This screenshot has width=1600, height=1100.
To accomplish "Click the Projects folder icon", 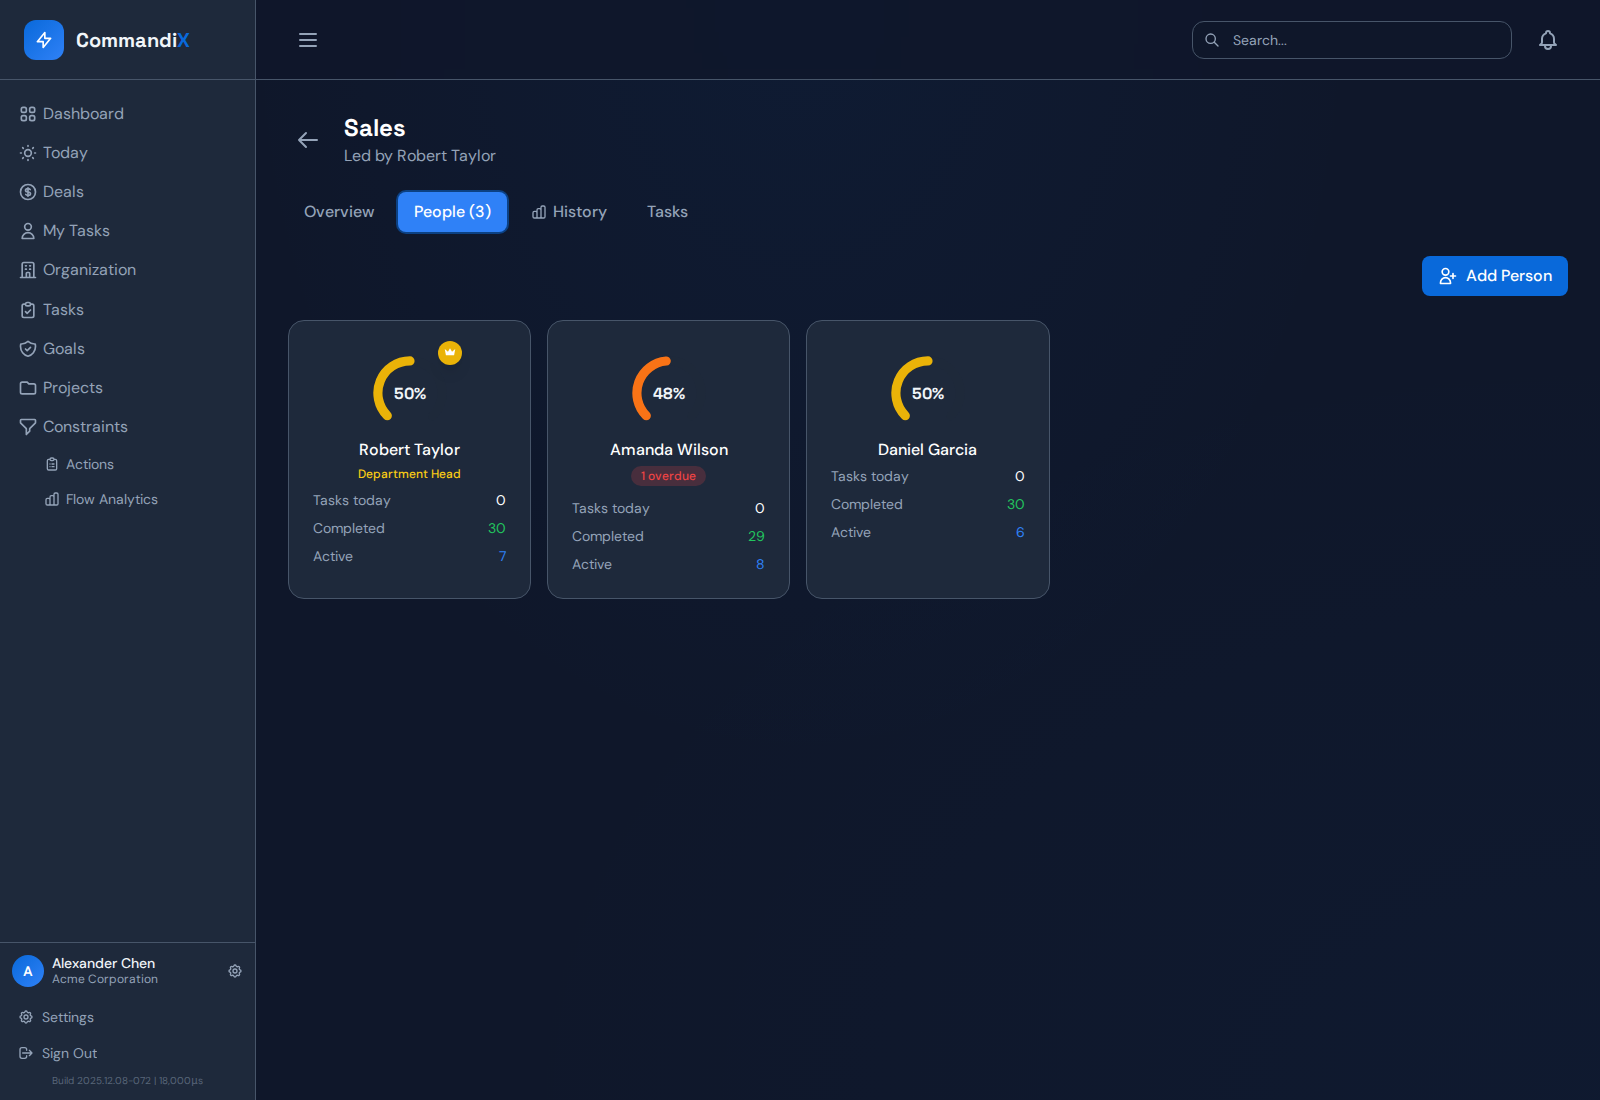I will pyautogui.click(x=28, y=388).
